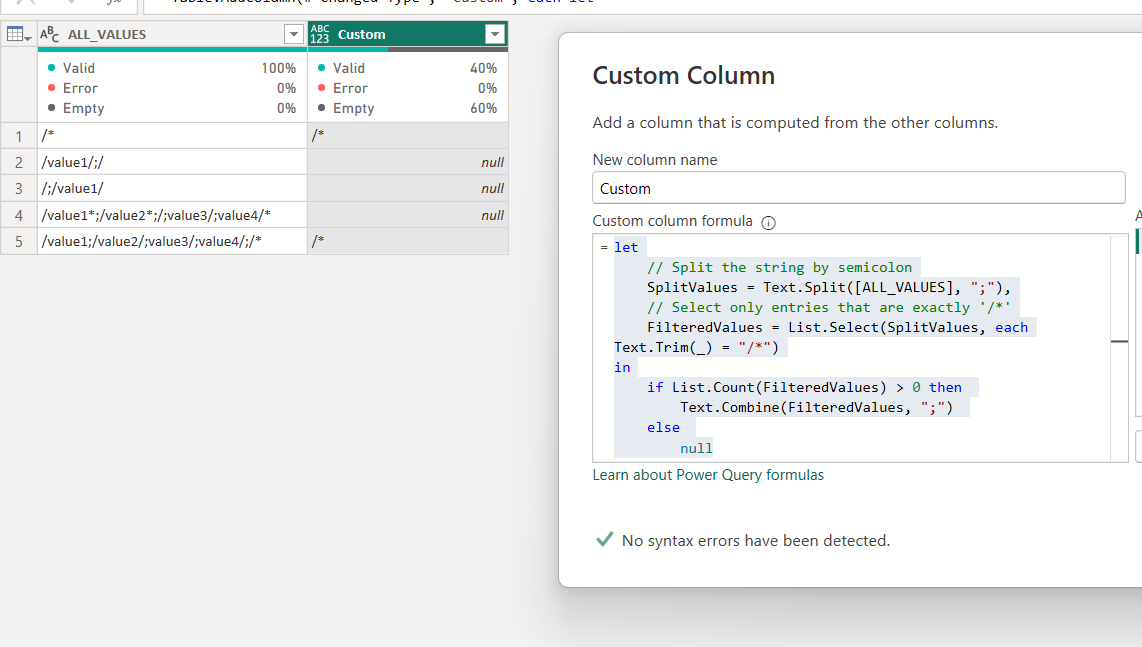
Task: Open the Custom column filter dropdown
Action: click(x=495, y=34)
